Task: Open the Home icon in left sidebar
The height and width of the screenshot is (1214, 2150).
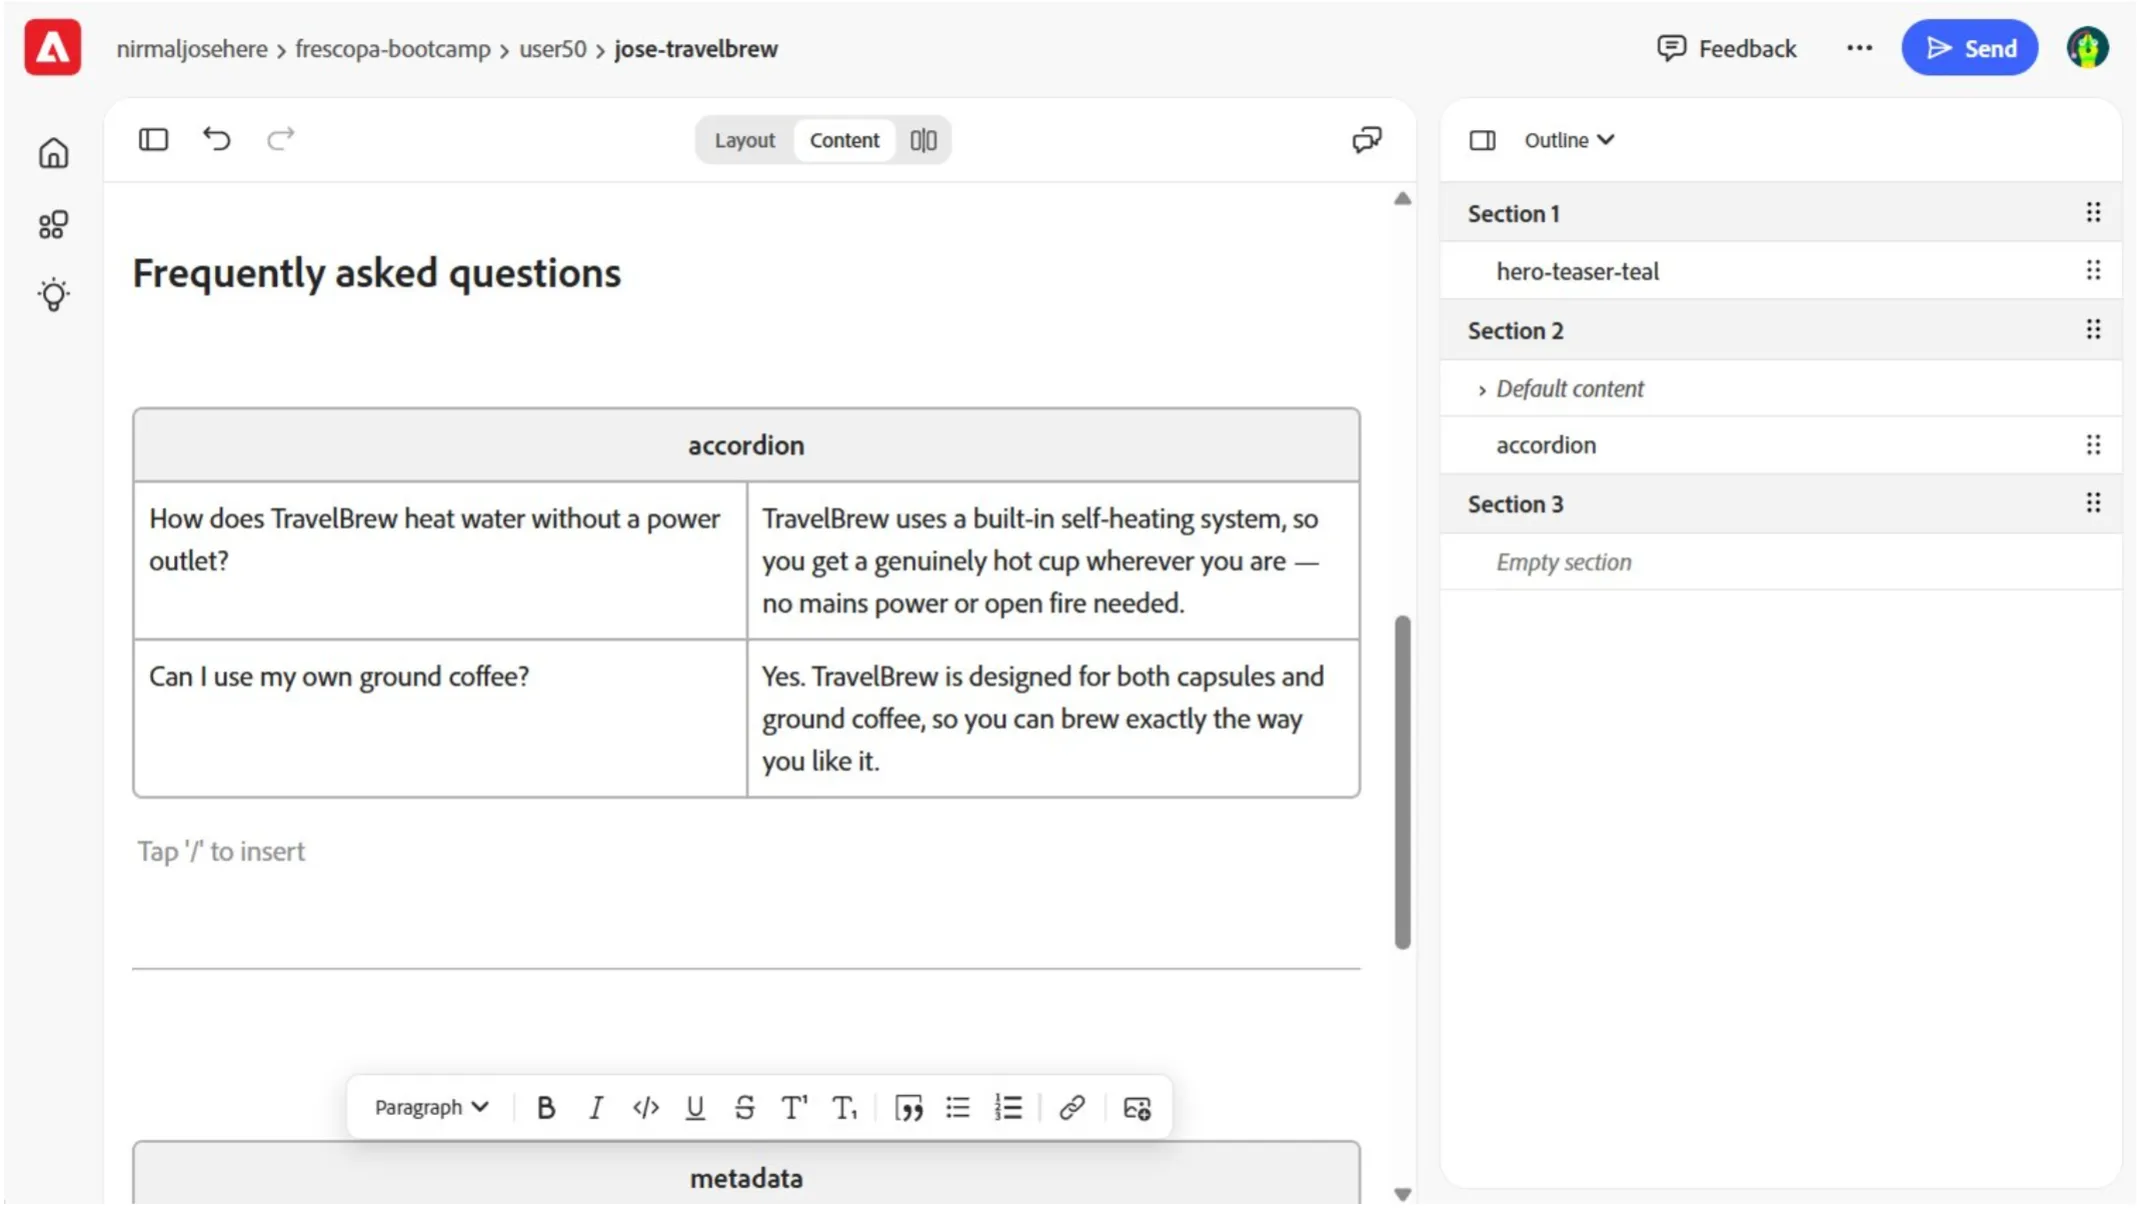Action: [54, 153]
